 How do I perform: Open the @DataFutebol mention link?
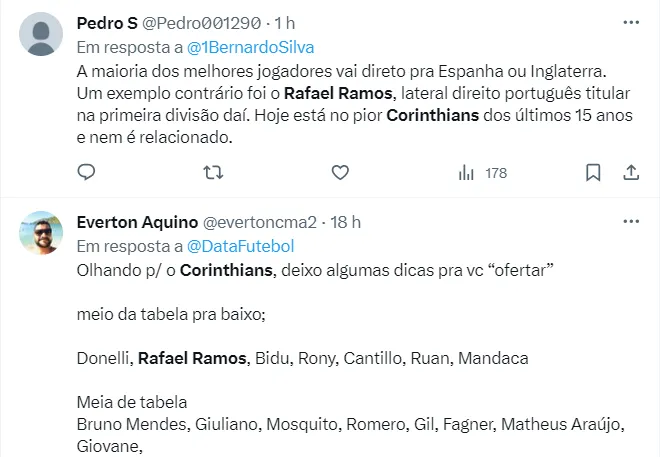click(240, 245)
